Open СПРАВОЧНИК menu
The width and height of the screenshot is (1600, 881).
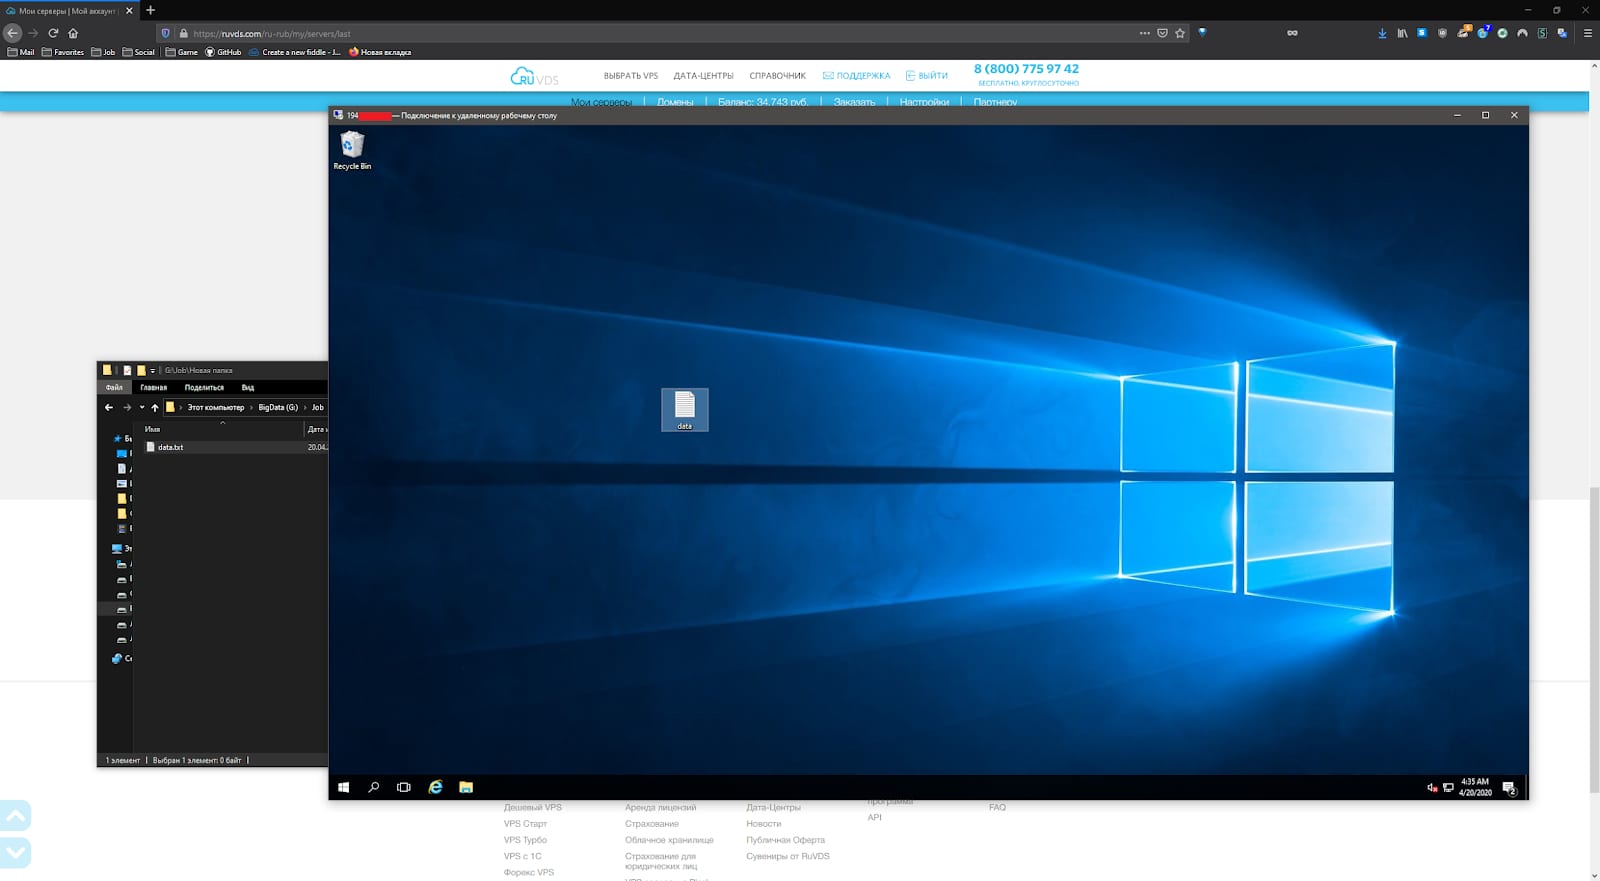click(x=777, y=76)
